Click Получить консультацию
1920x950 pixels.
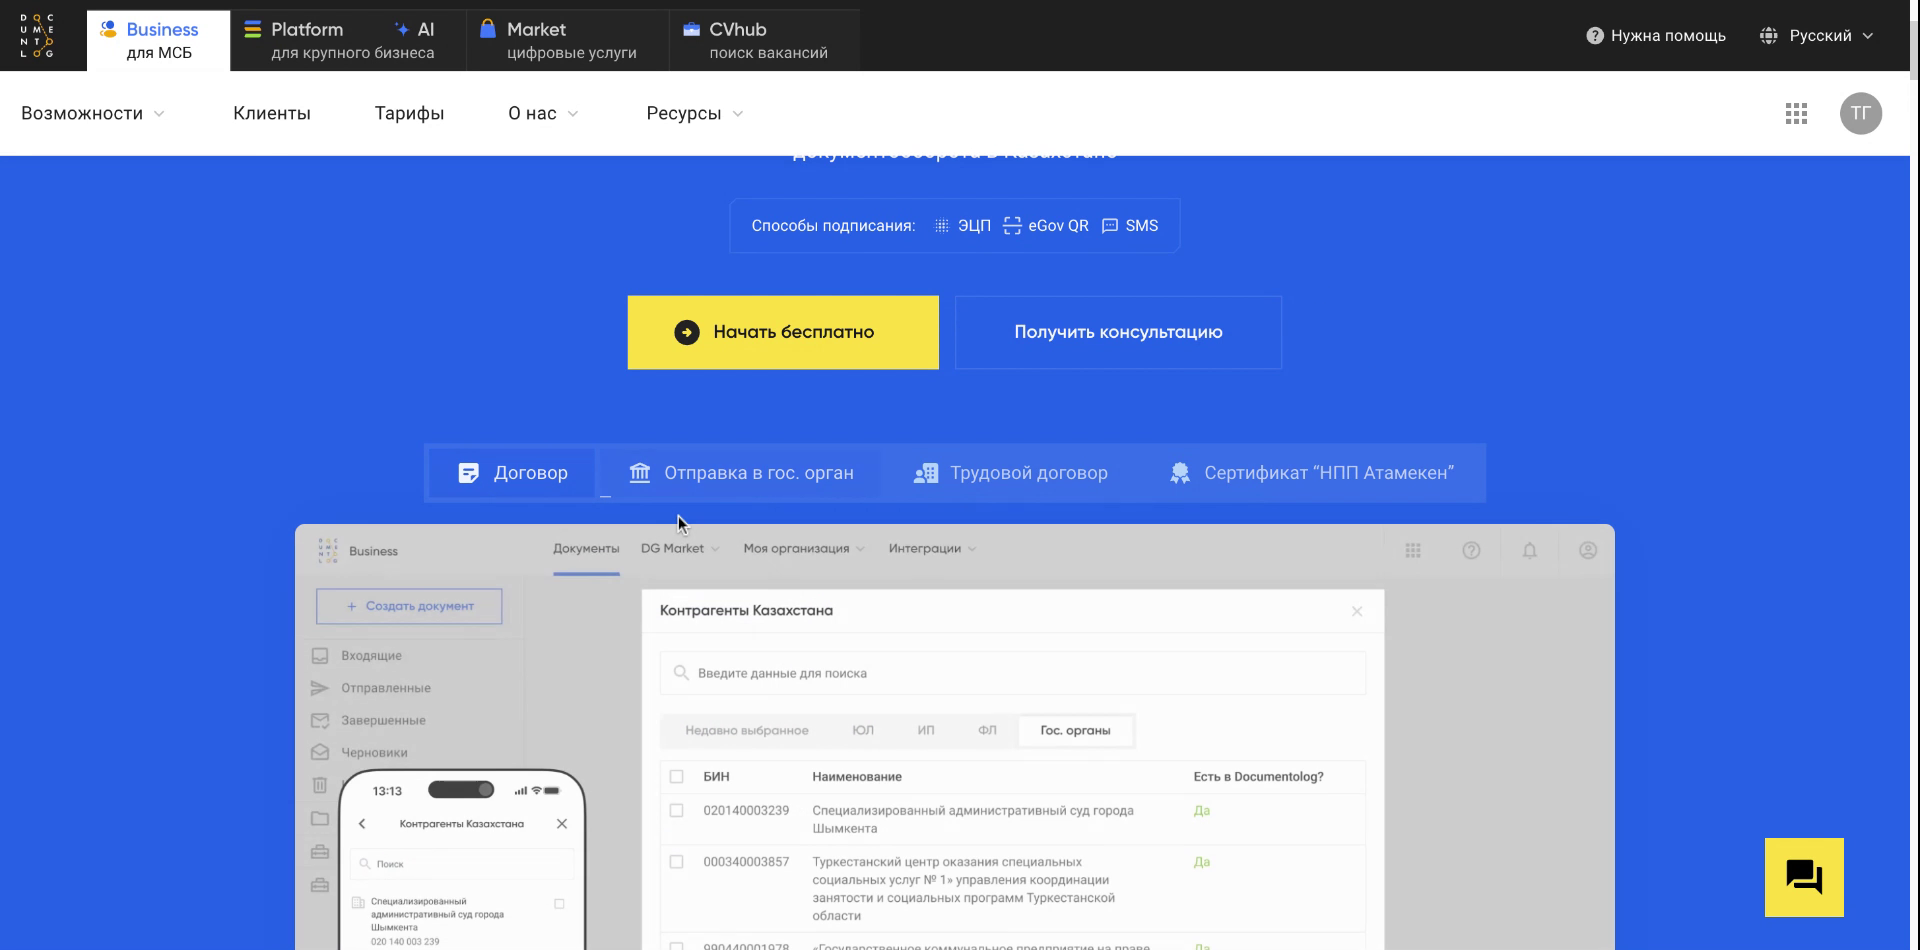point(1118,331)
